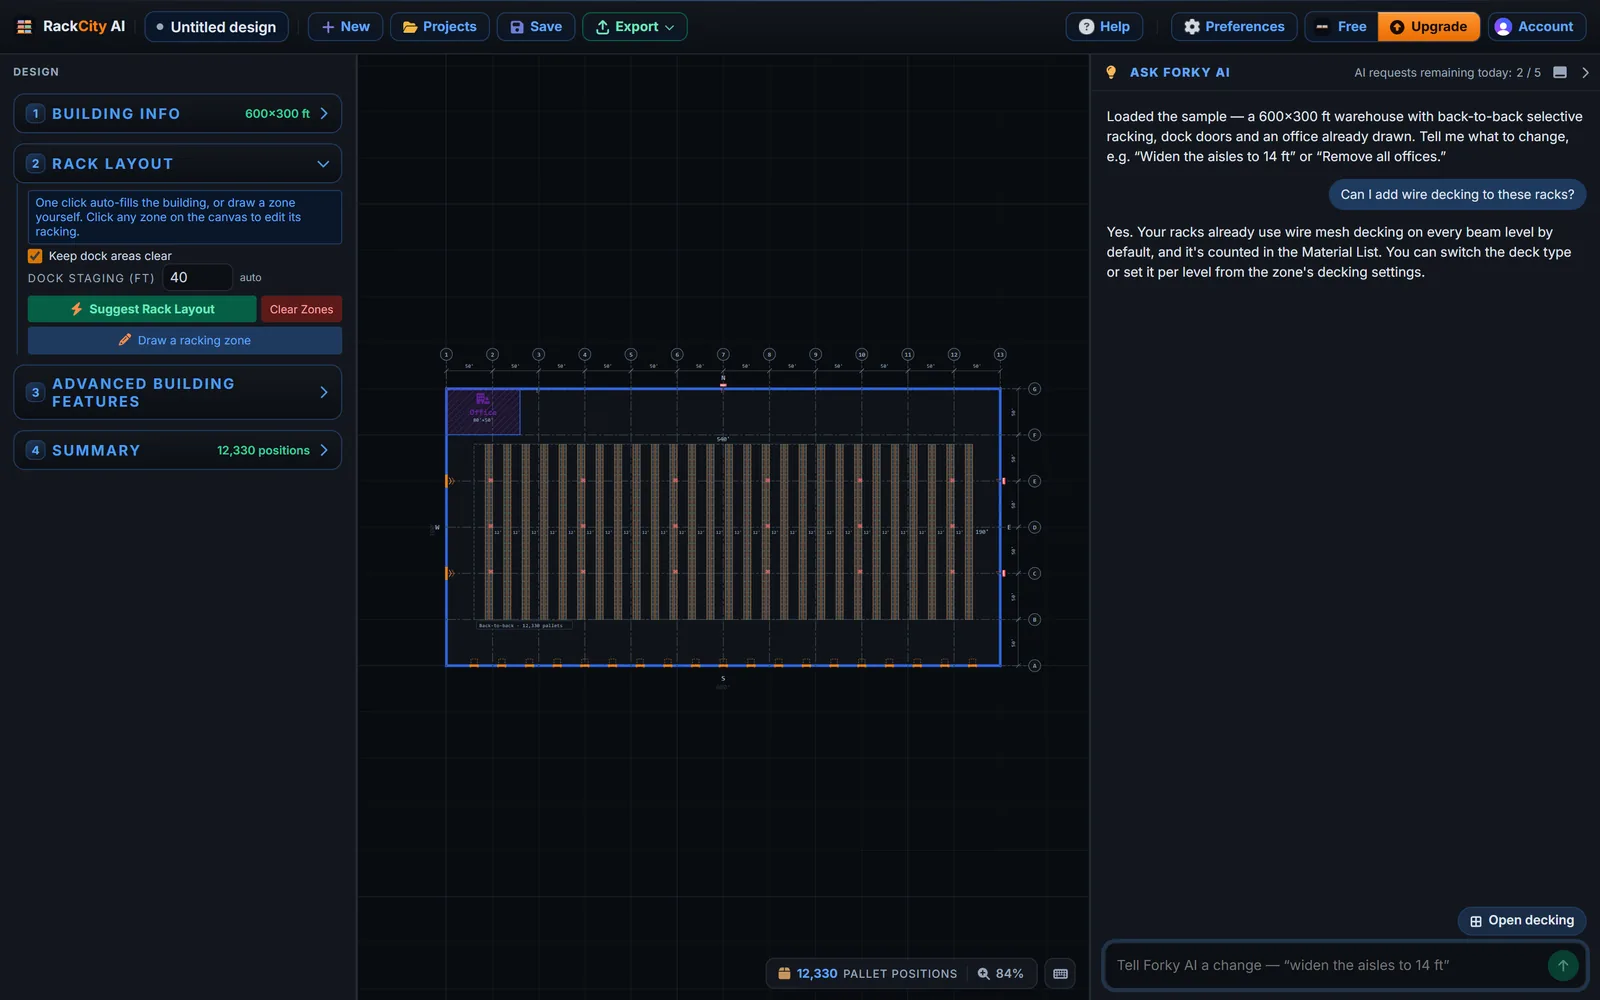Click the AI requests remaining today text
Screen dimensions: 1600x1000
click(1447, 72)
